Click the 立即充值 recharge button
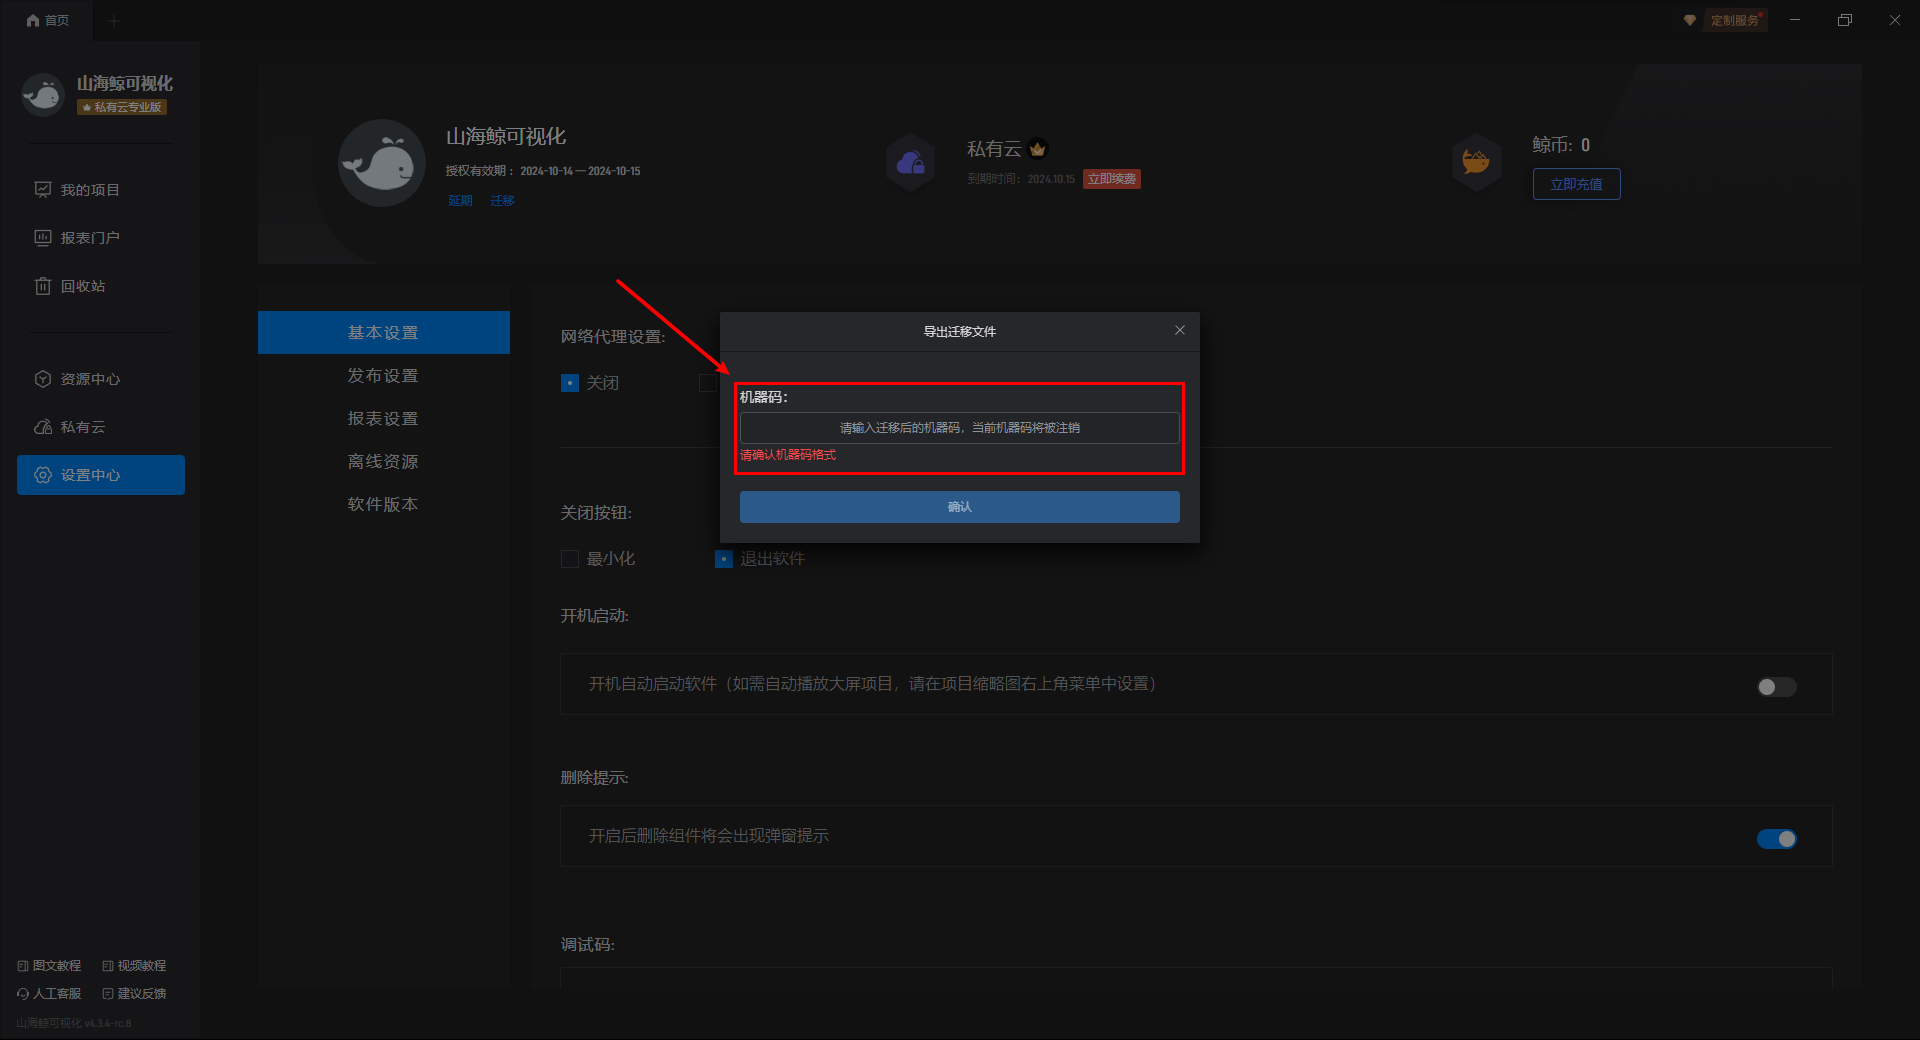Image resolution: width=1920 pixels, height=1040 pixels. pos(1576,184)
